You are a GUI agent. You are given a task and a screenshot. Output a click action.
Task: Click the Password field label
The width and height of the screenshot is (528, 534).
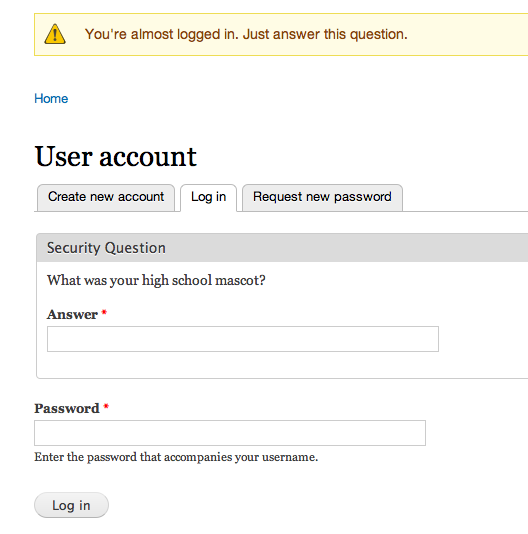(x=67, y=408)
